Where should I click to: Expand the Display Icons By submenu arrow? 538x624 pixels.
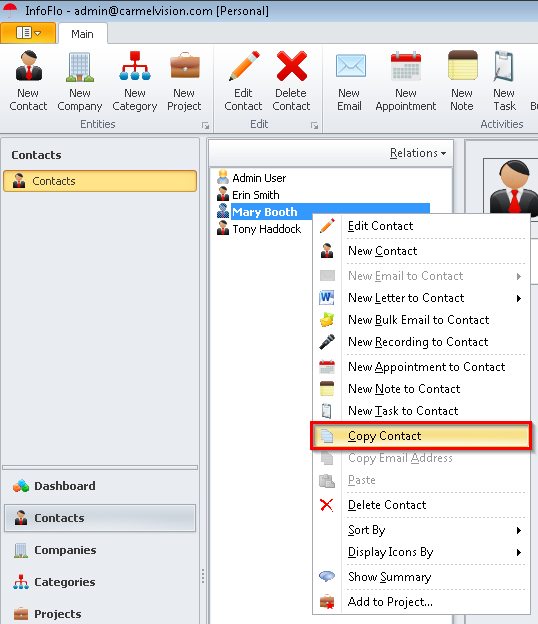click(x=519, y=552)
